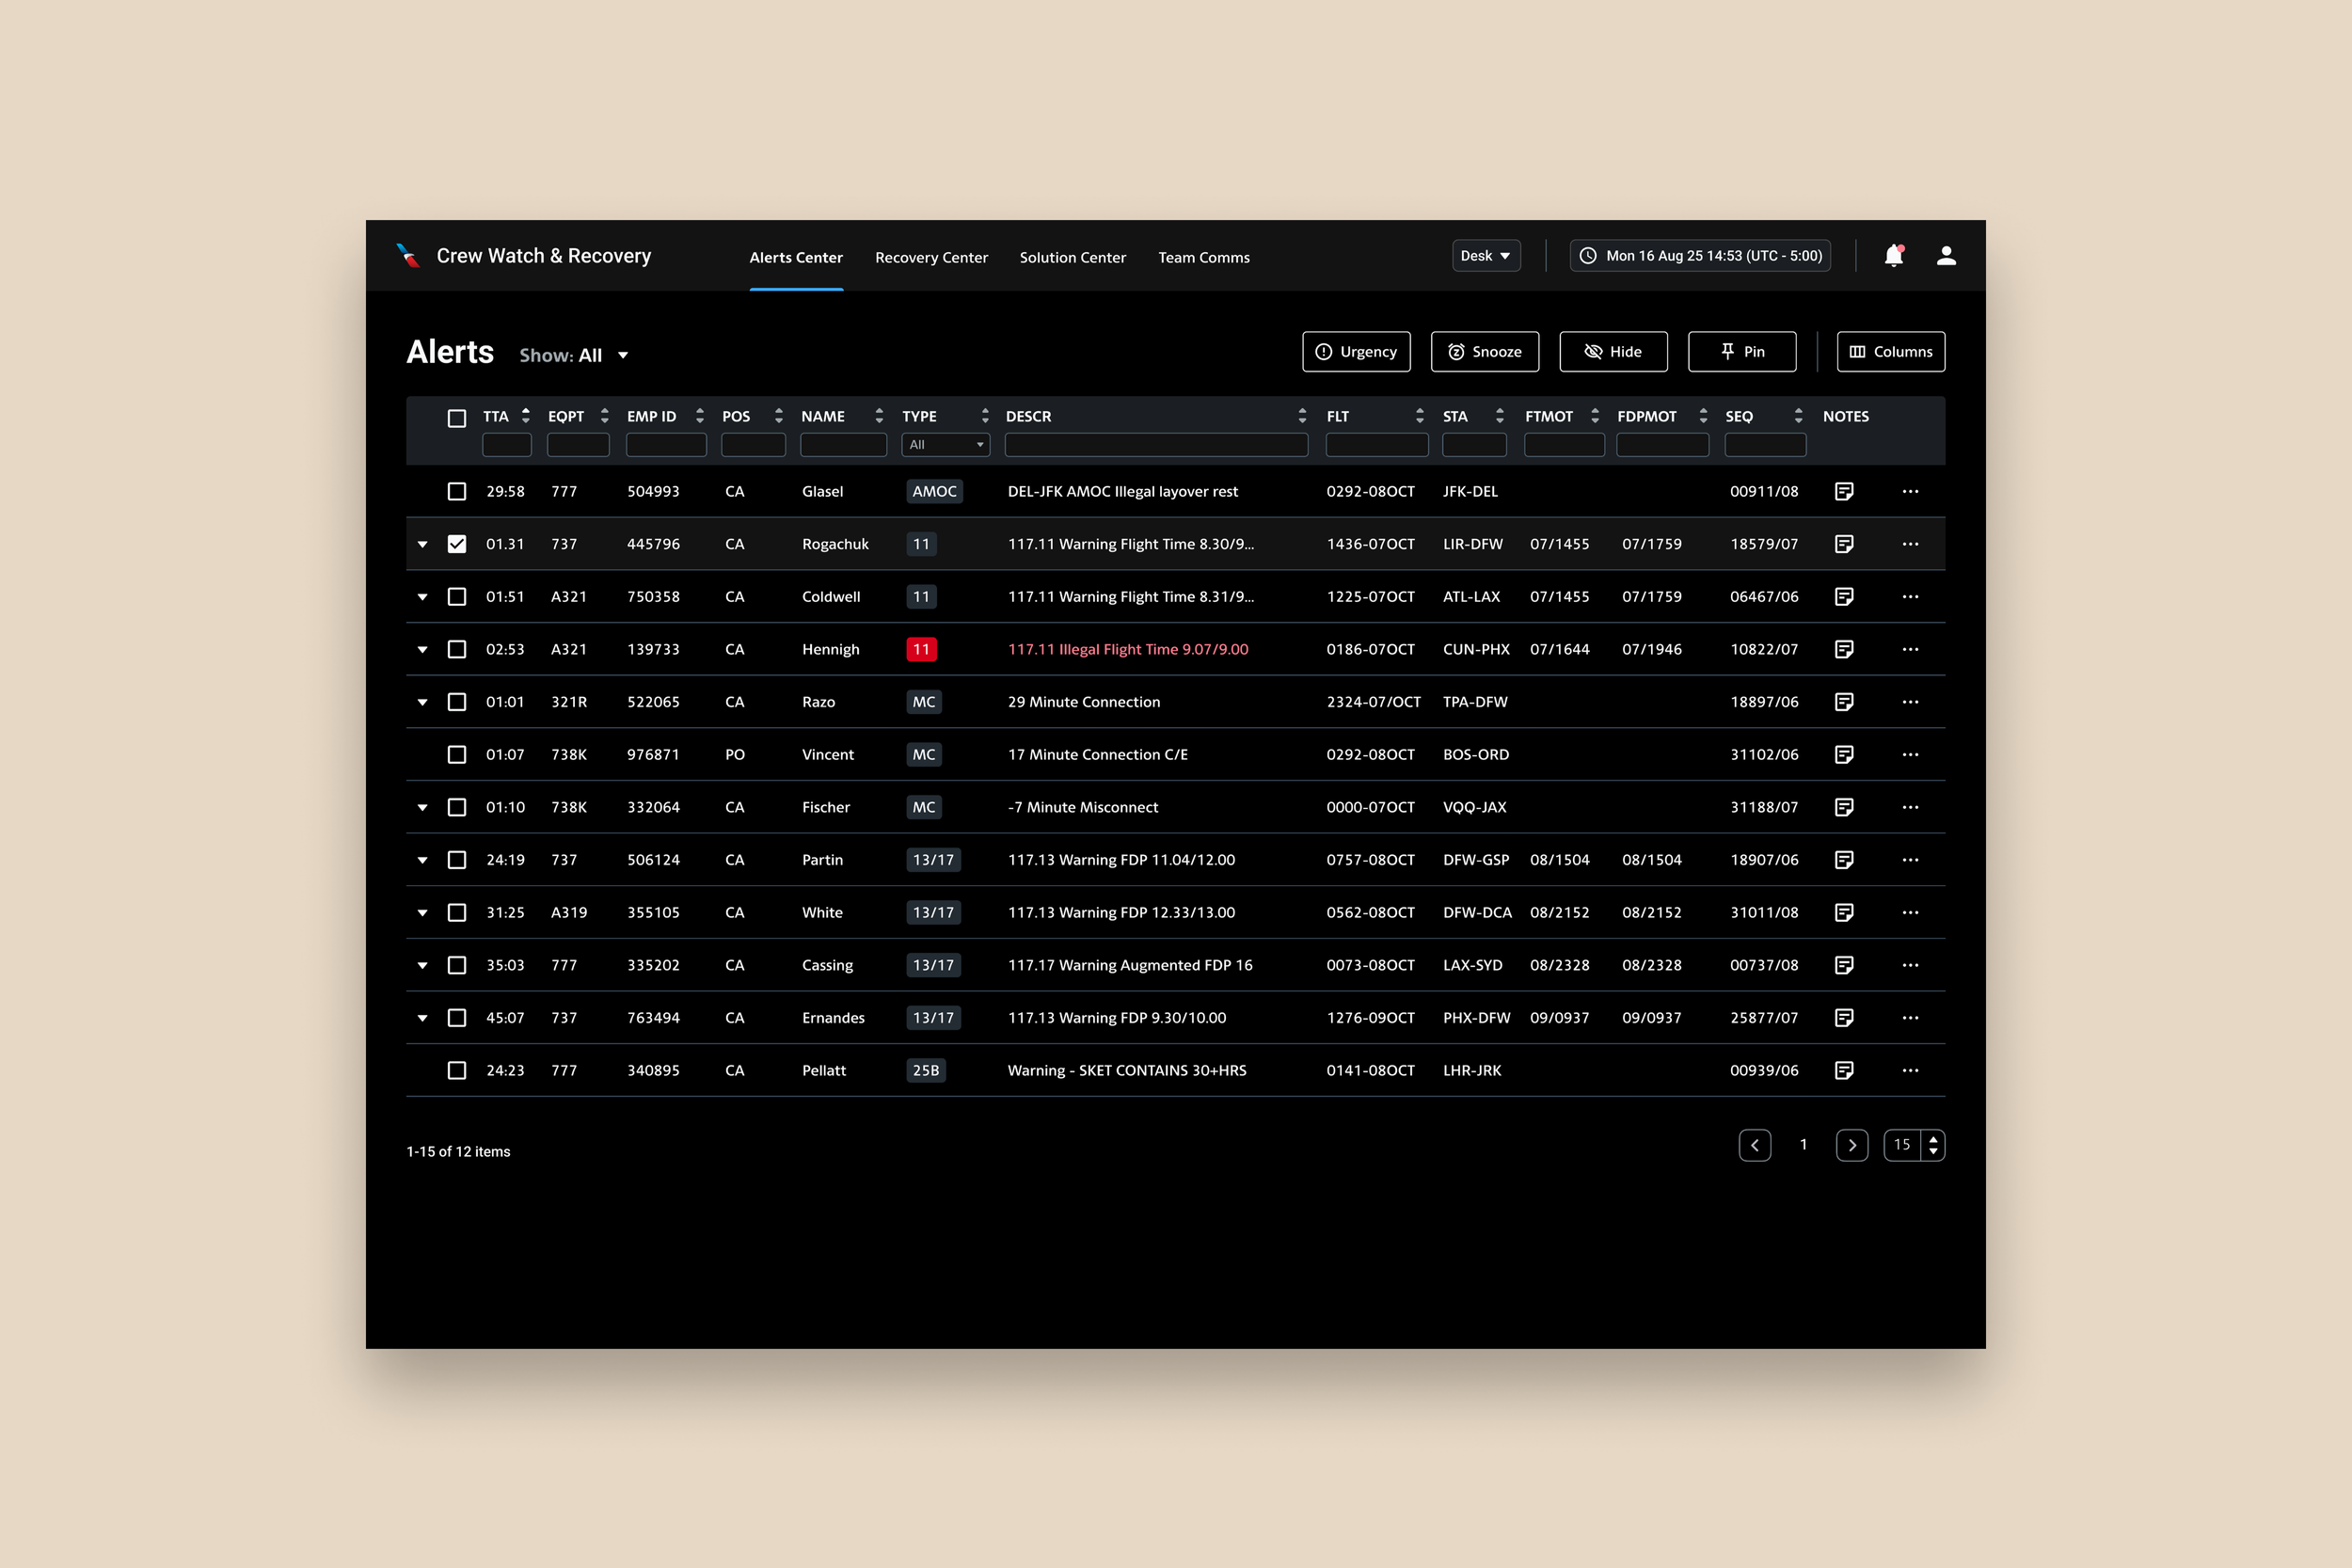This screenshot has height=1568, width=2352.
Task: Check the Vincent row checkbox
Action: pyautogui.click(x=457, y=754)
